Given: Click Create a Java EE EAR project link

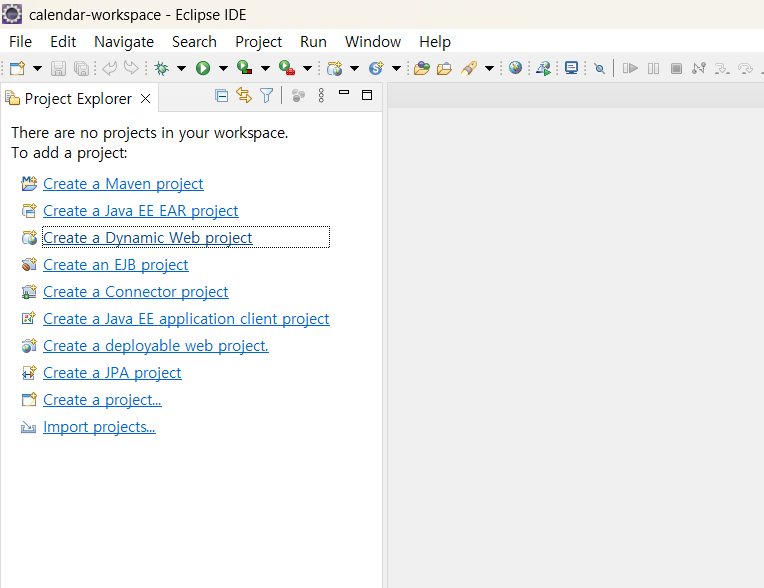Looking at the screenshot, I should (141, 210).
